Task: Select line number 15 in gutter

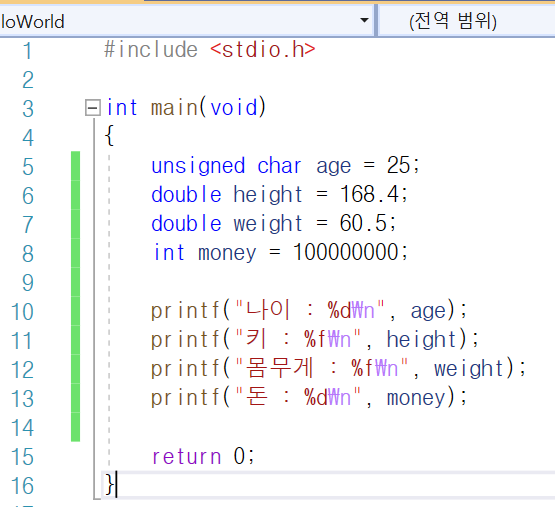Action: pos(22,457)
